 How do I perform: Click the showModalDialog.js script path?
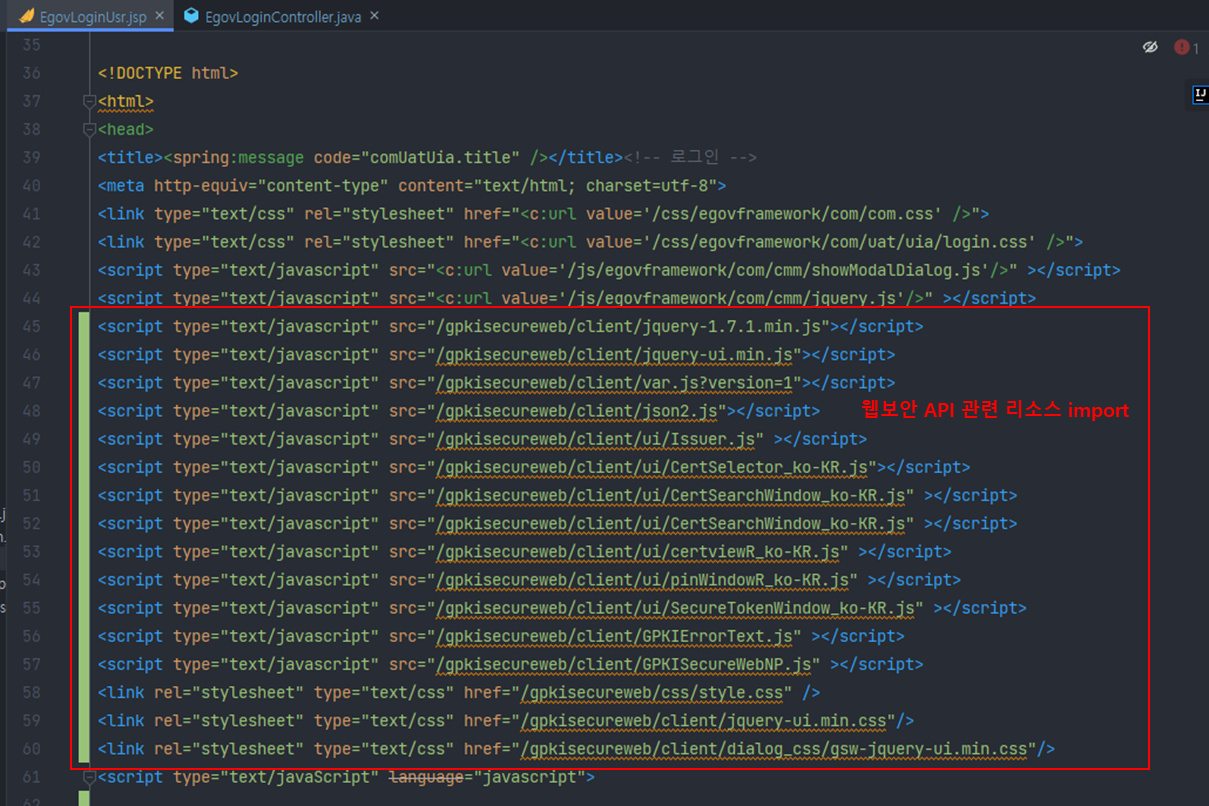click(x=775, y=270)
